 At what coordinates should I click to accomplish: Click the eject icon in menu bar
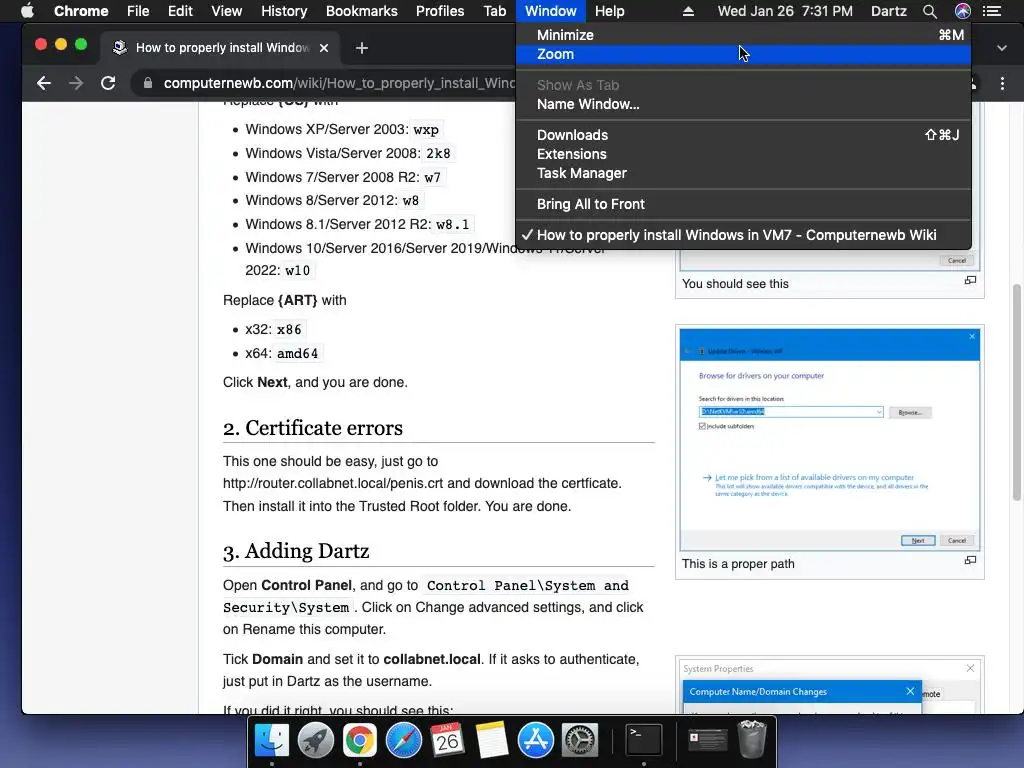688,11
